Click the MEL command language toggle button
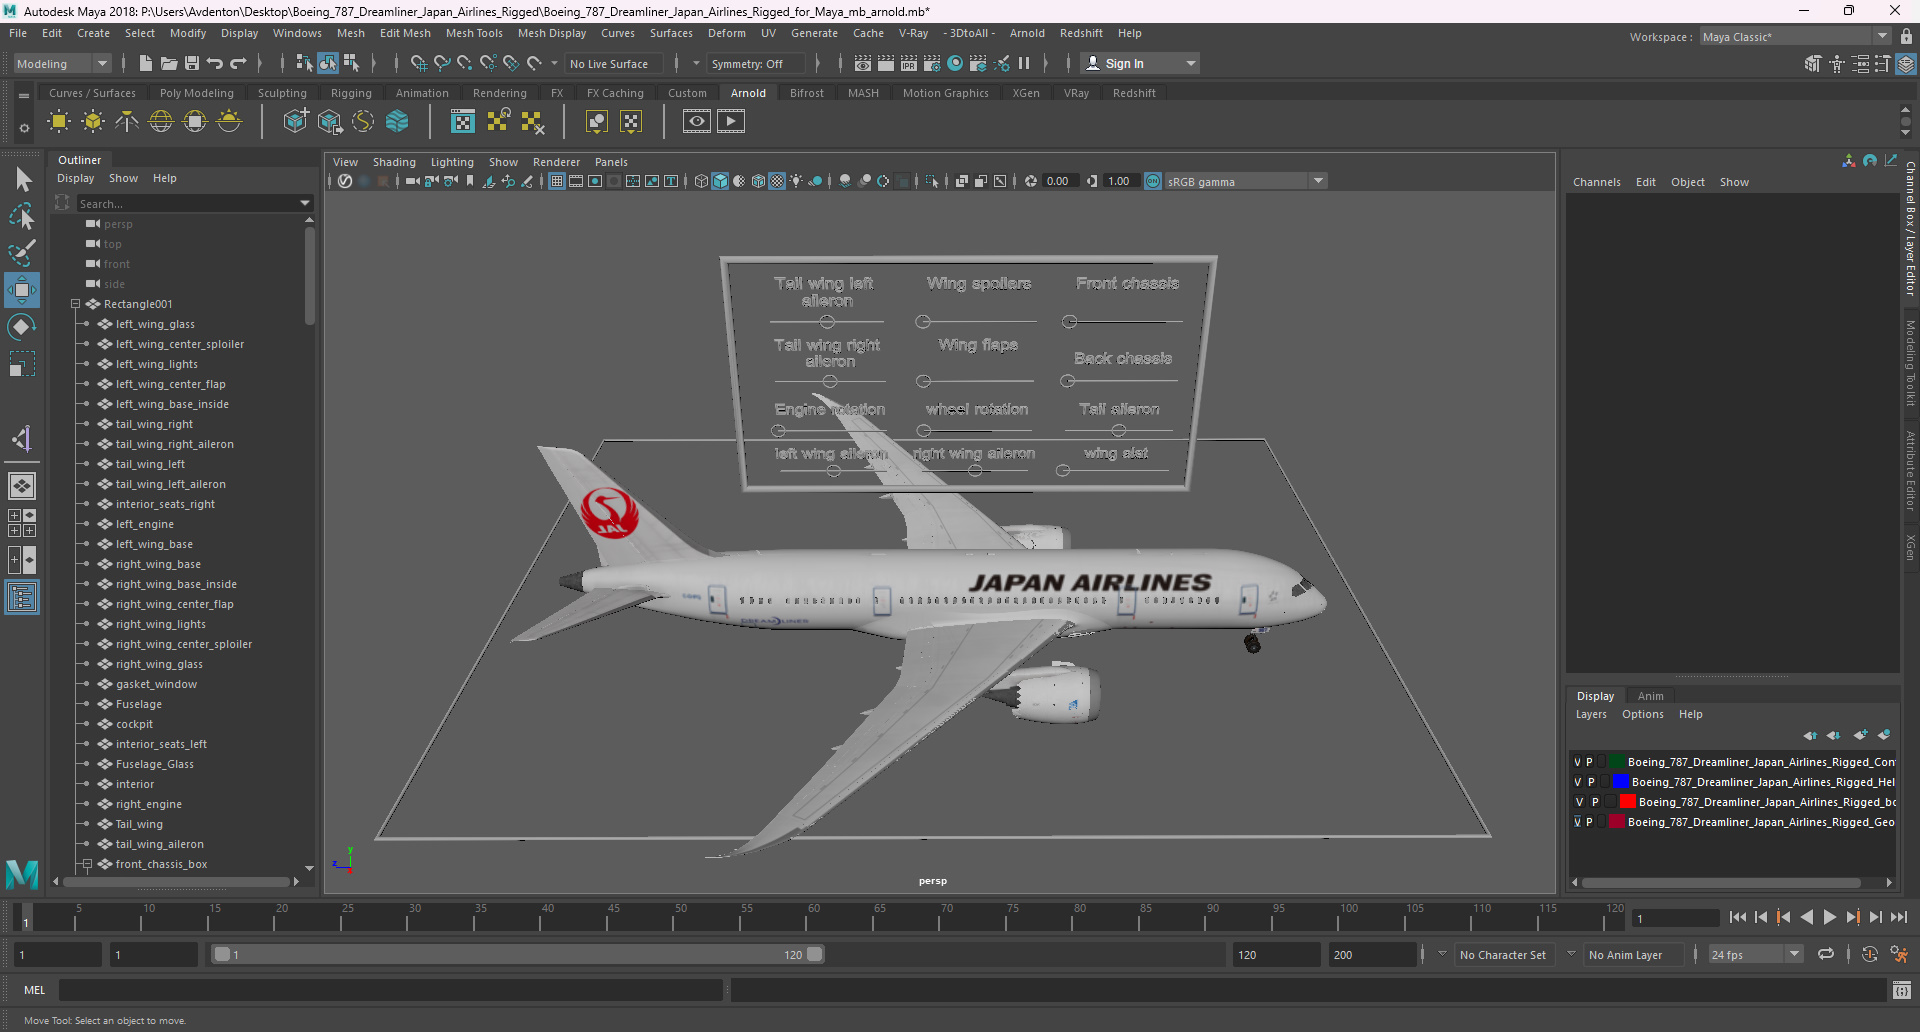This screenshot has width=1920, height=1032. coord(35,990)
